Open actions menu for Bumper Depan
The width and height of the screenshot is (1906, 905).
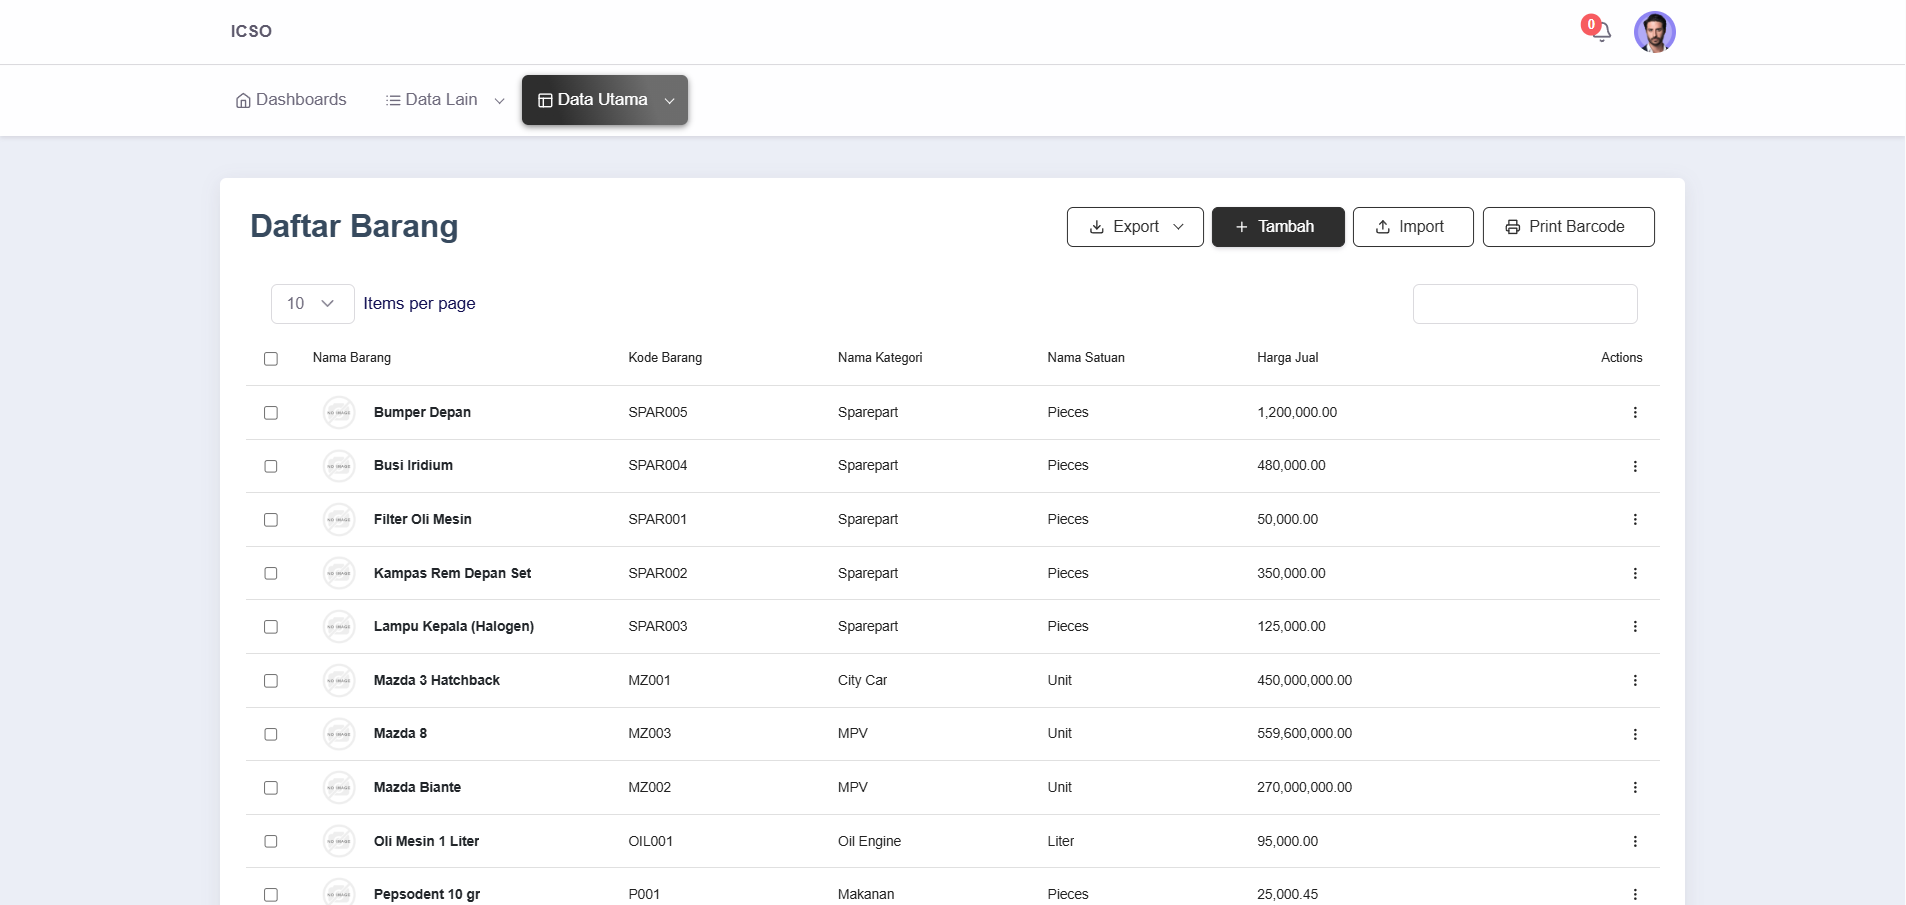pyautogui.click(x=1635, y=413)
